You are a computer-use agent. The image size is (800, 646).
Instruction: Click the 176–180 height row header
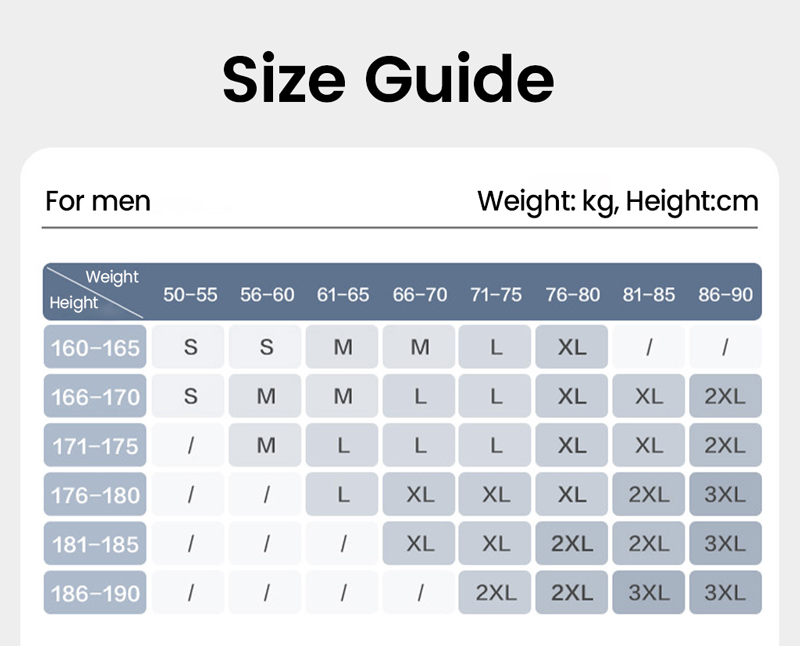[x=95, y=495]
